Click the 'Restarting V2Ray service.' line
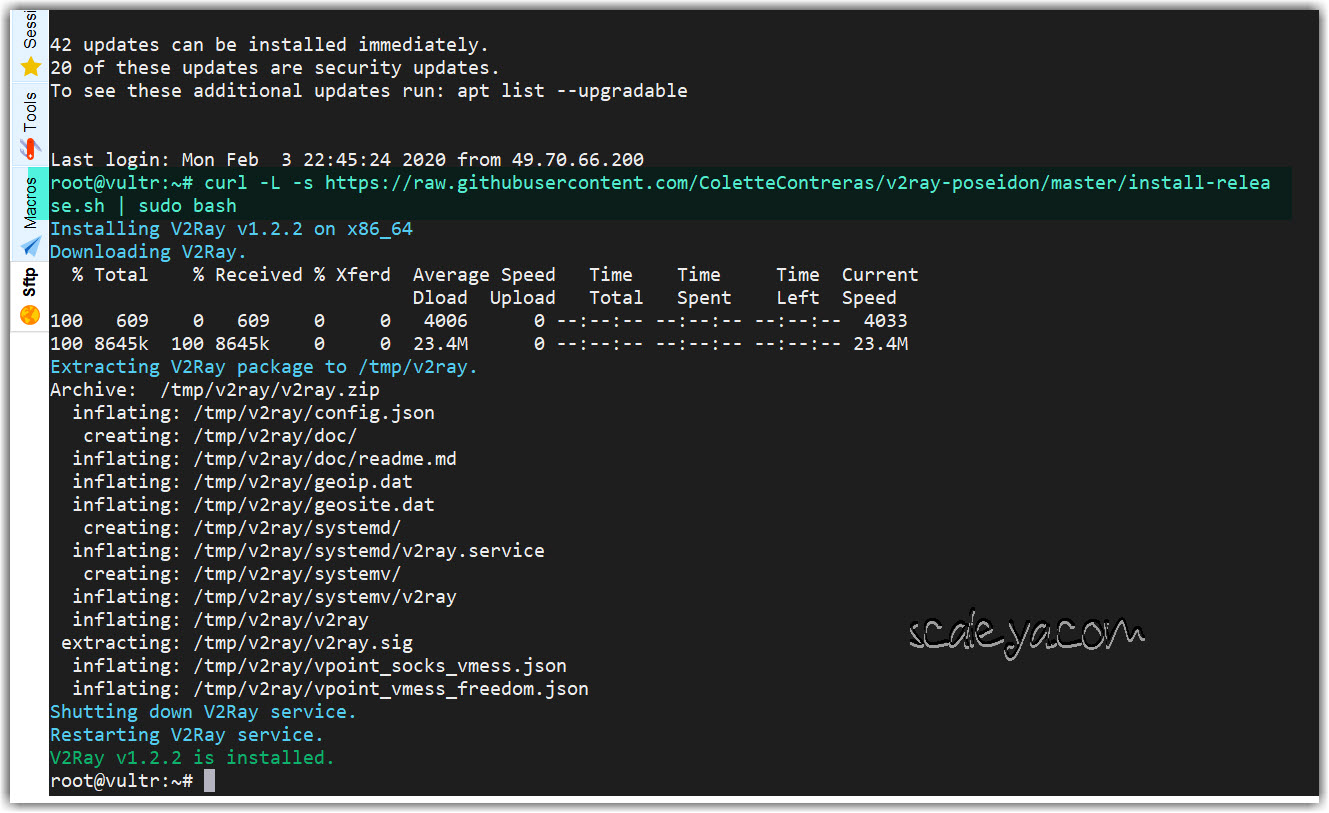Screen dimensions: 1329x813 pyautogui.click(x=187, y=735)
